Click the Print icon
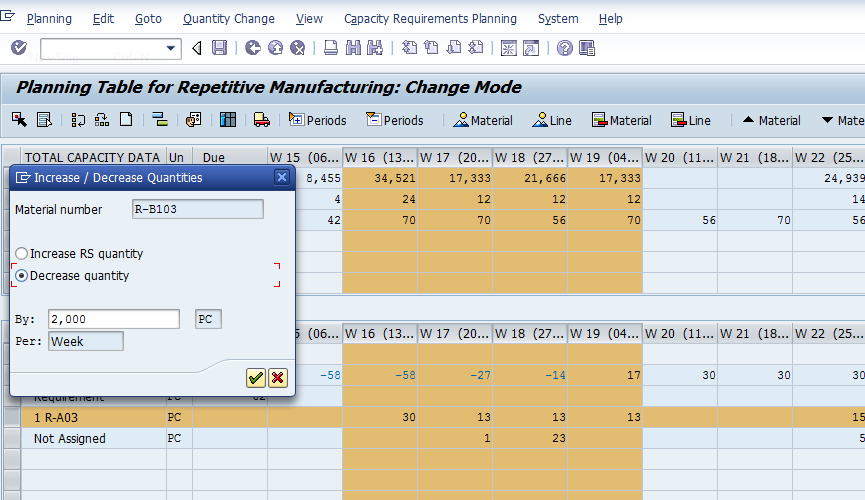This screenshot has width=865, height=500. [x=331, y=48]
